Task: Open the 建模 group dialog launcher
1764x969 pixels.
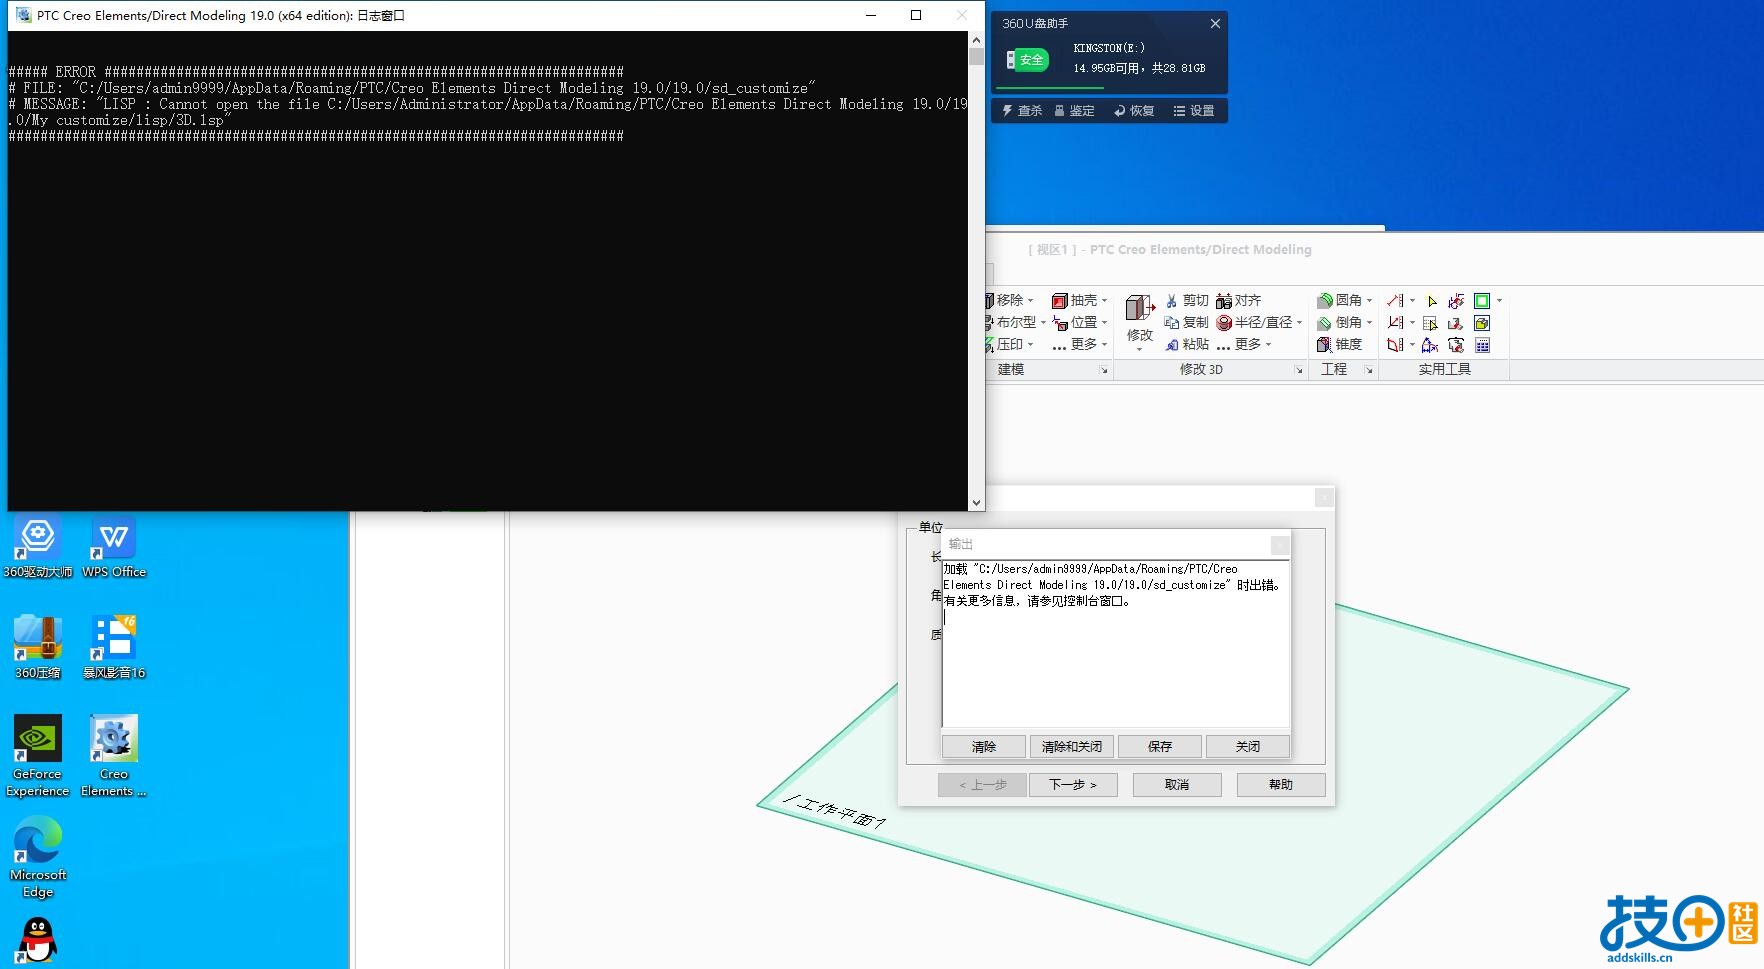Action: tap(1104, 371)
